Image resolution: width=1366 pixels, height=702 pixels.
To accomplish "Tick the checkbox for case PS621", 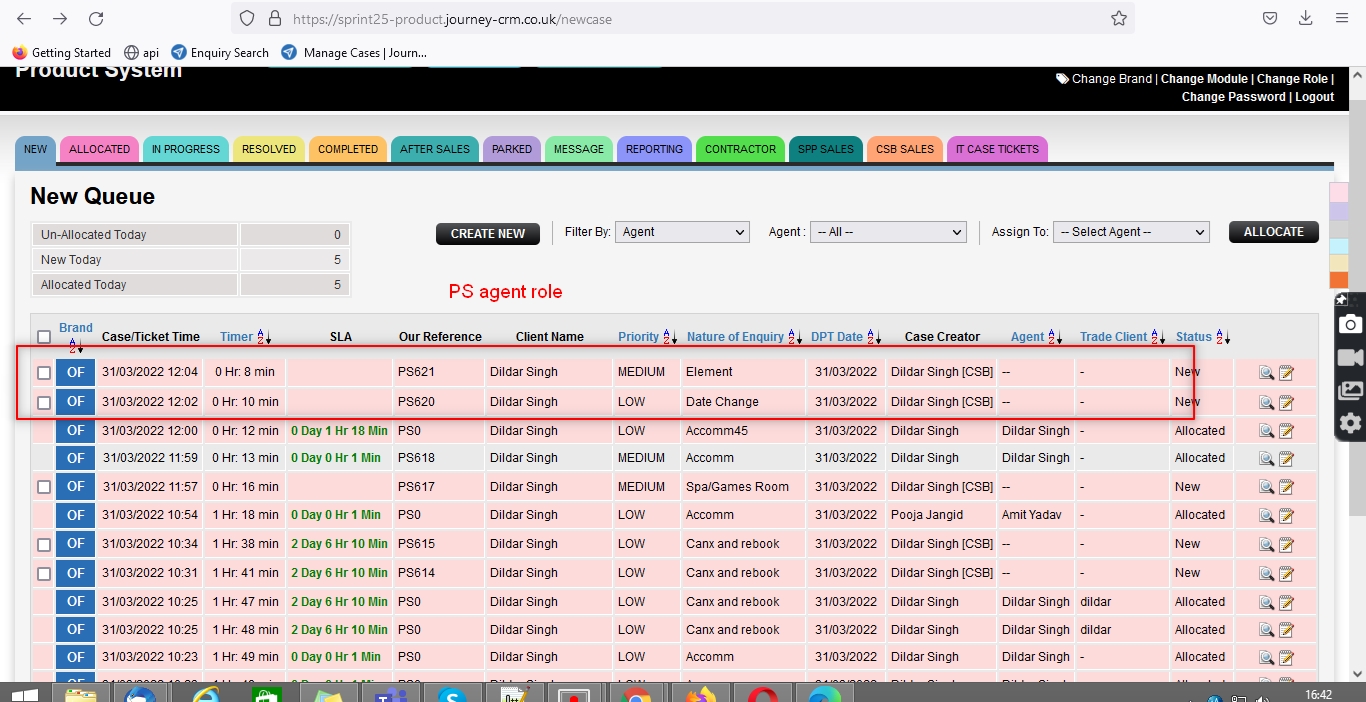I will [44, 373].
